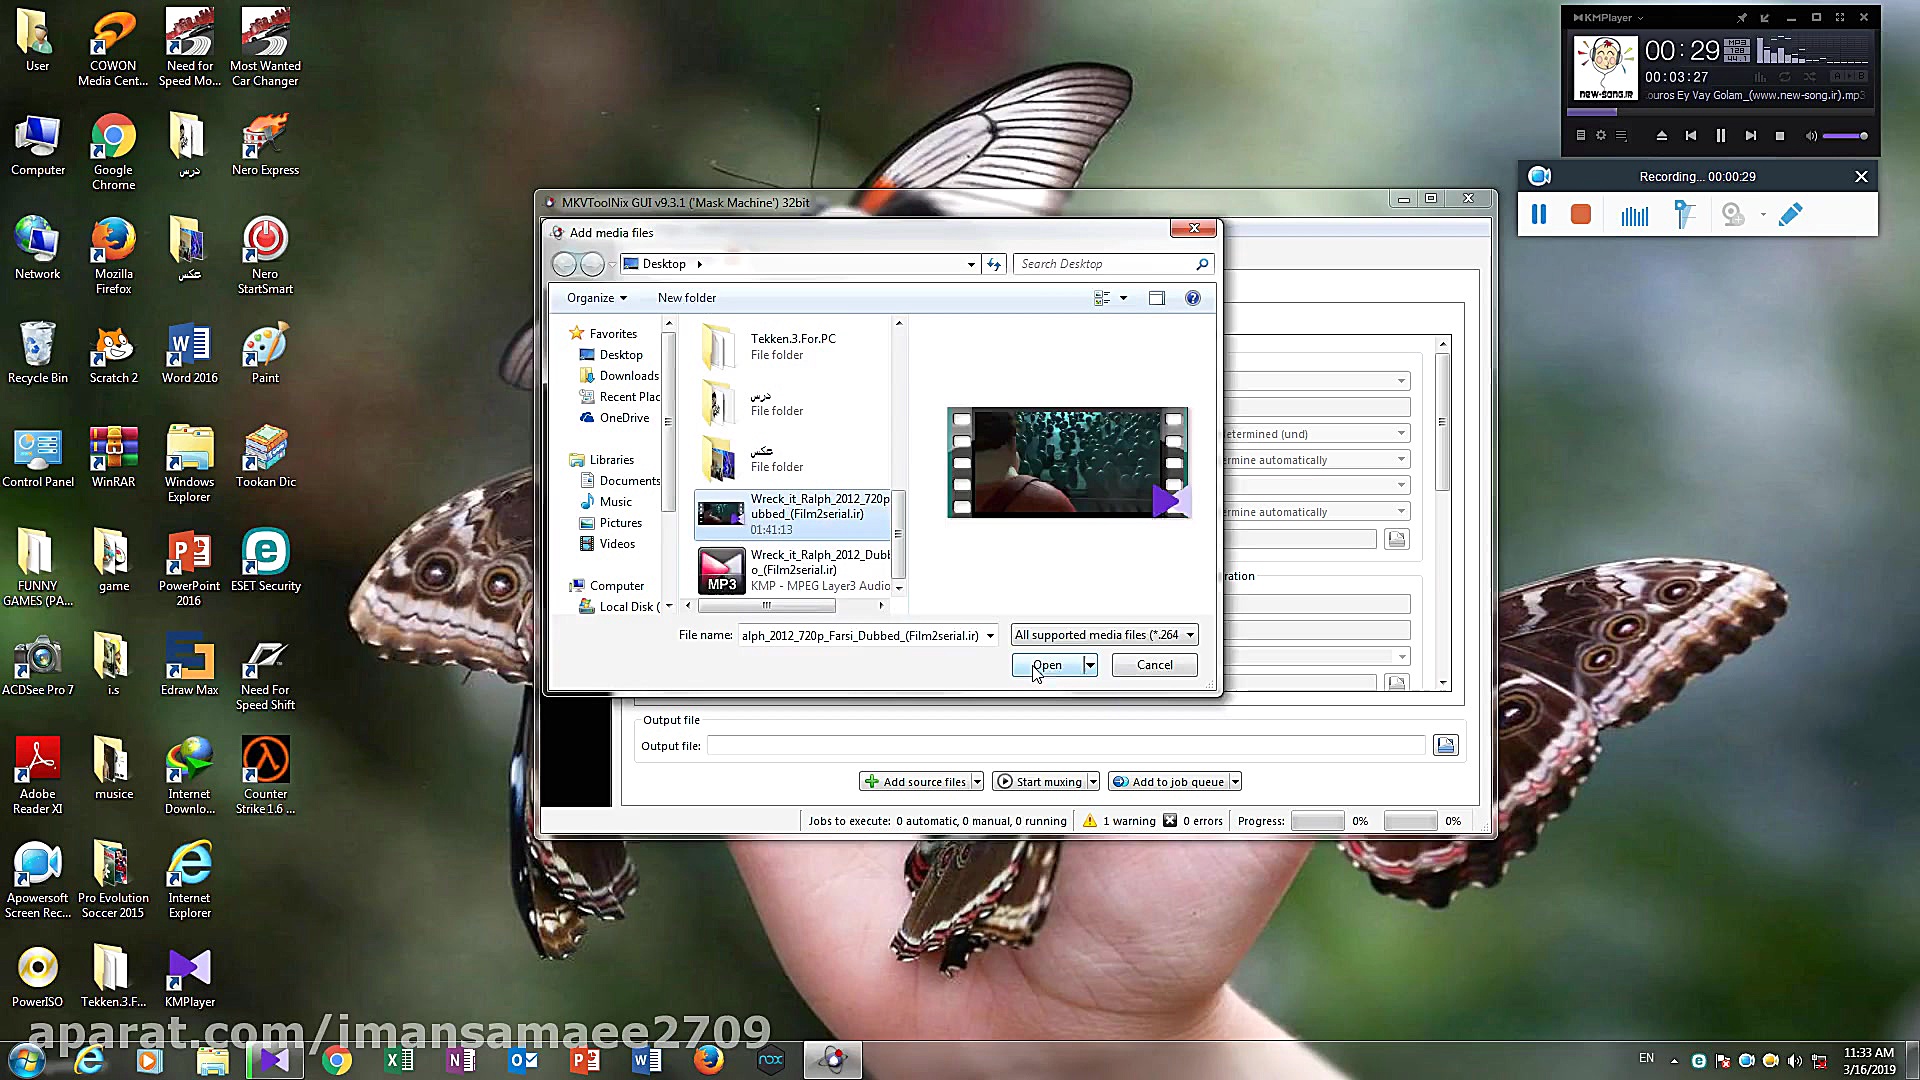Toggle KMPlayer always-on-top pin
Screen dimensions: 1920x1080
(x=1741, y=17)
